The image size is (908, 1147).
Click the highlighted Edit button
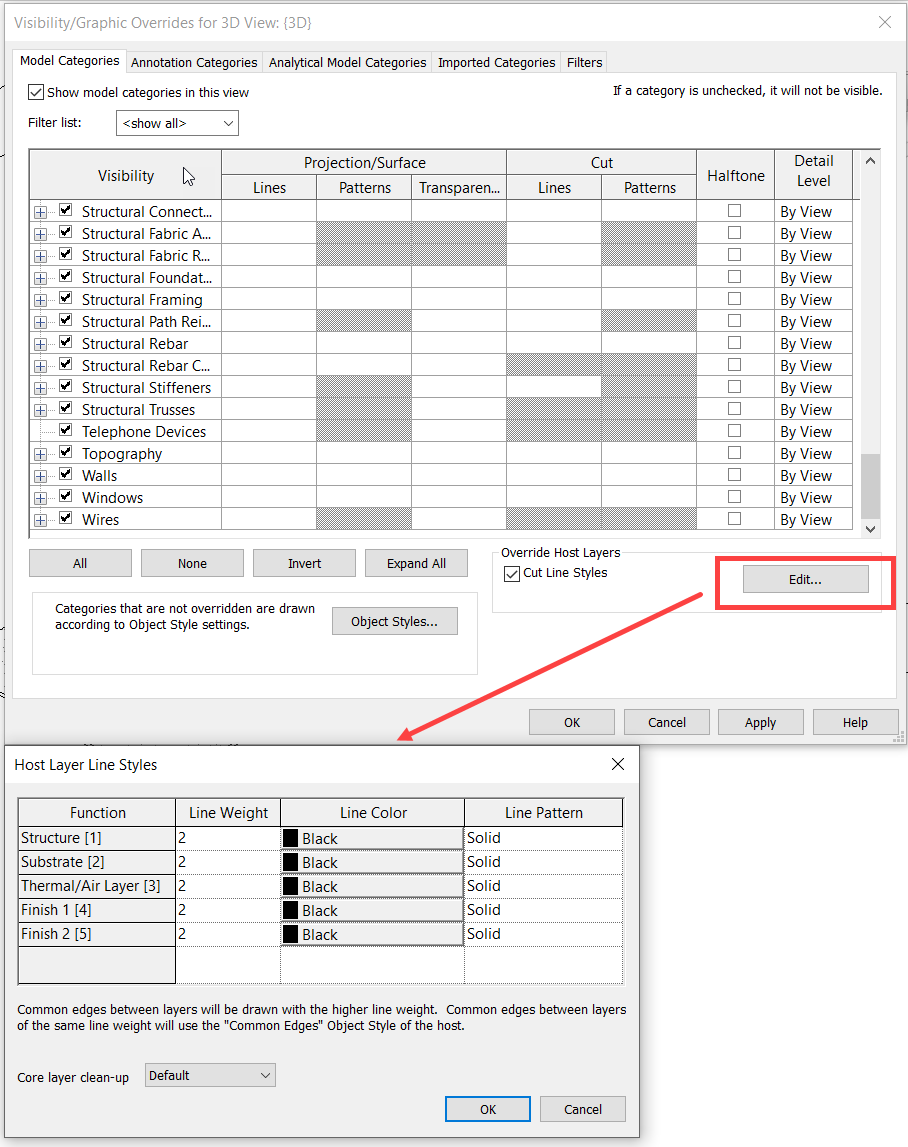[805, 579]
